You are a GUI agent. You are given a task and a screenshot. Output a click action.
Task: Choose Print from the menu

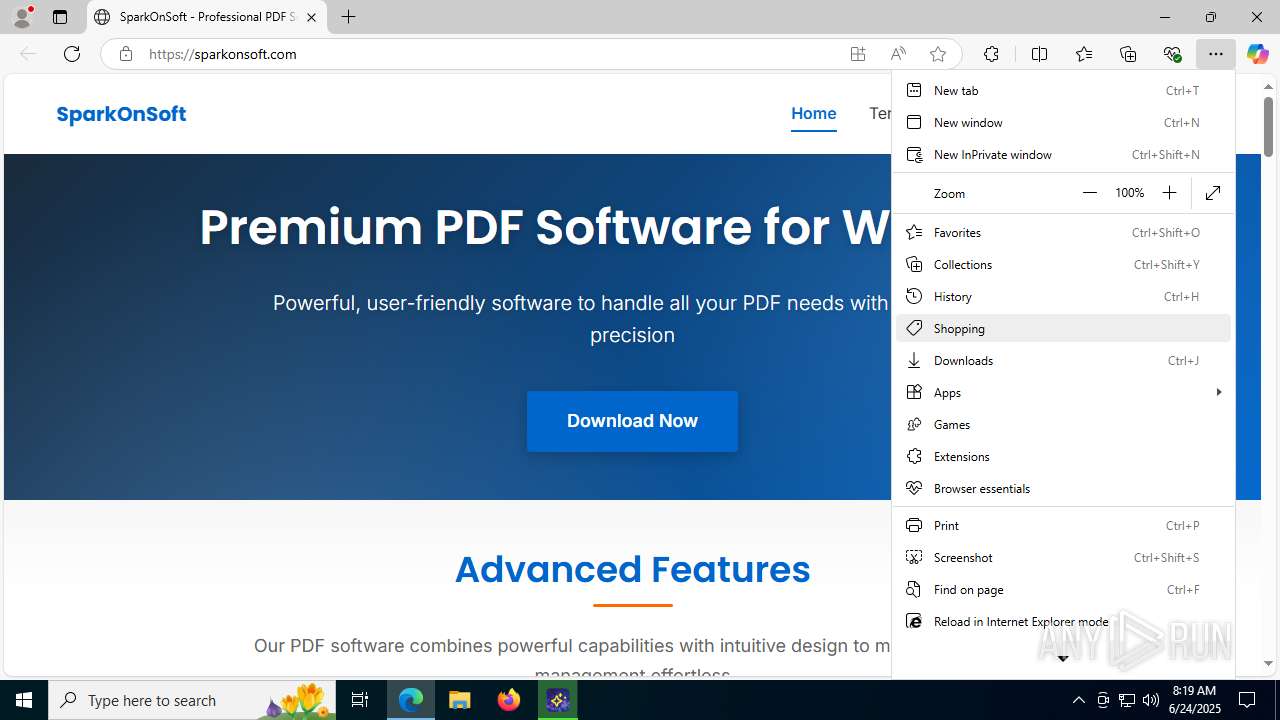1063,525
